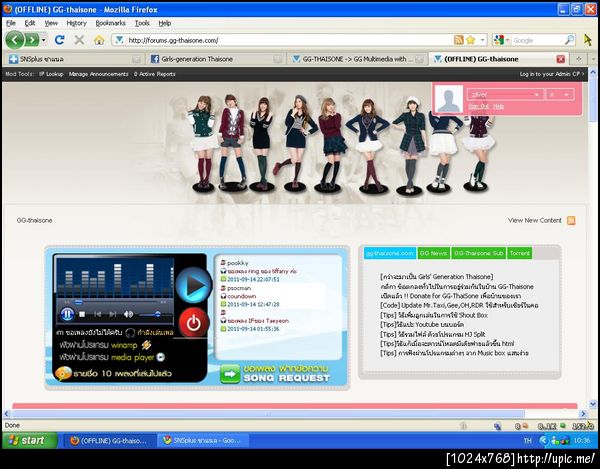
Task: Skip to the previous track in the player
Action: pos(98,314)
